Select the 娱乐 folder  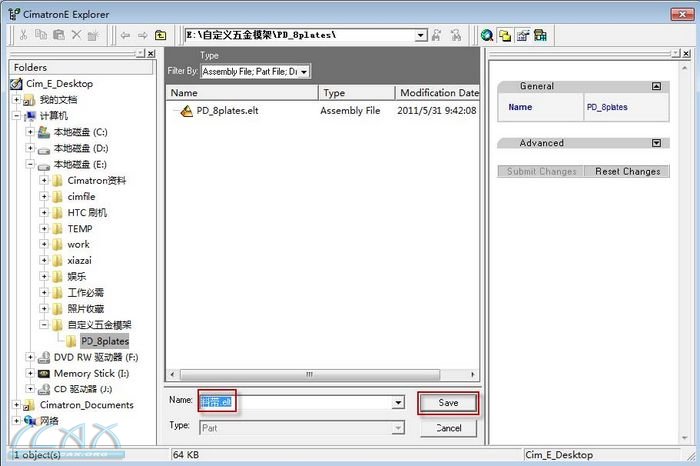tap(76, 276)
